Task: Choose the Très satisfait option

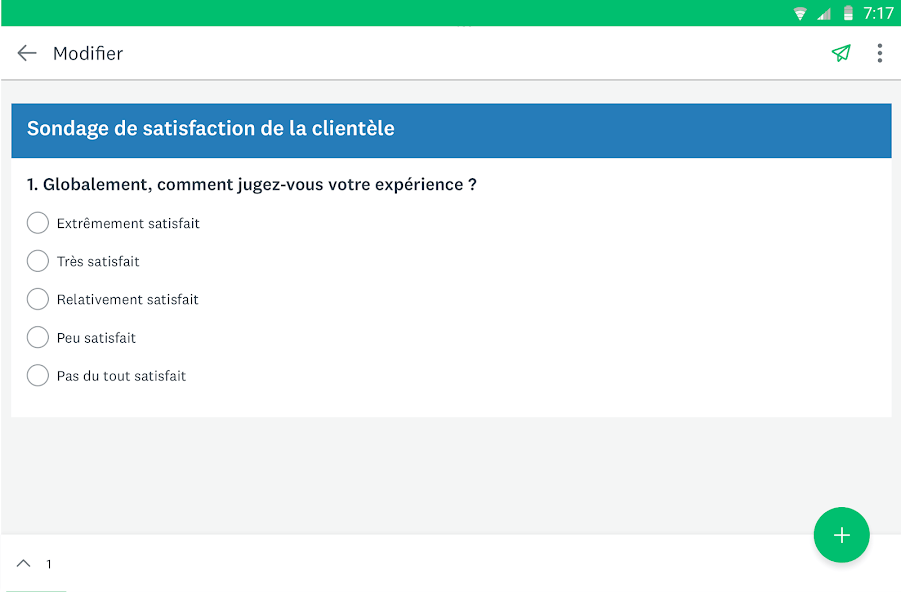Action: [38, 261]
